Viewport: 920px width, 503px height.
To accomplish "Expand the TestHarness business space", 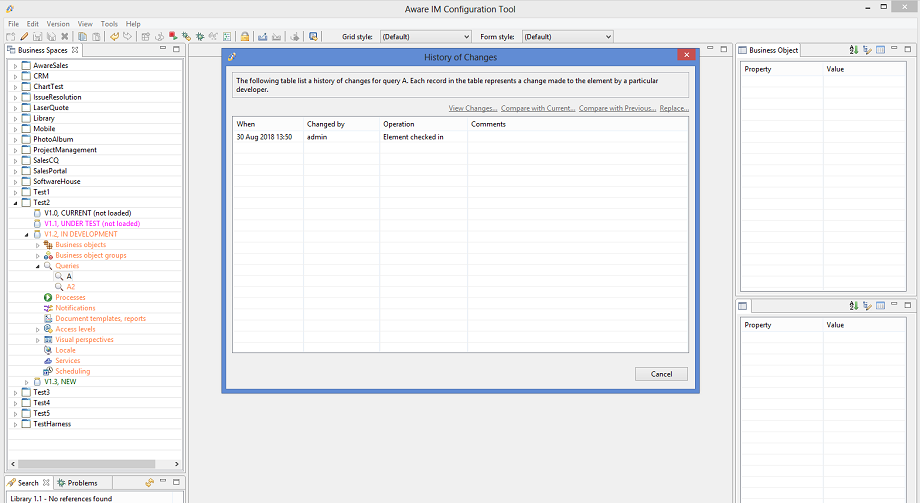I will (15, 424).
